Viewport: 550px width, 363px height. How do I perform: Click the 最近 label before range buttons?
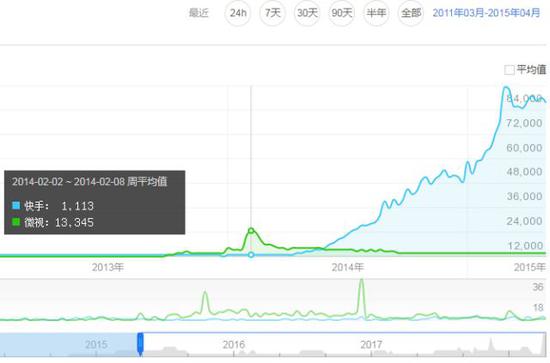click(199, 13)
